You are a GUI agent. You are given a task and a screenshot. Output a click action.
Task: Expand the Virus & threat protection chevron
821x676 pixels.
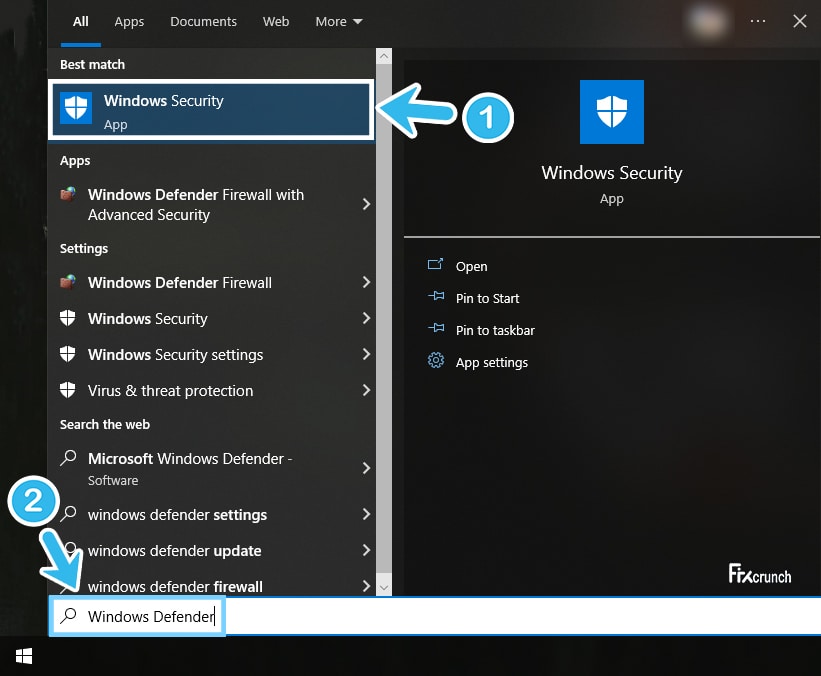coord(367,390)
